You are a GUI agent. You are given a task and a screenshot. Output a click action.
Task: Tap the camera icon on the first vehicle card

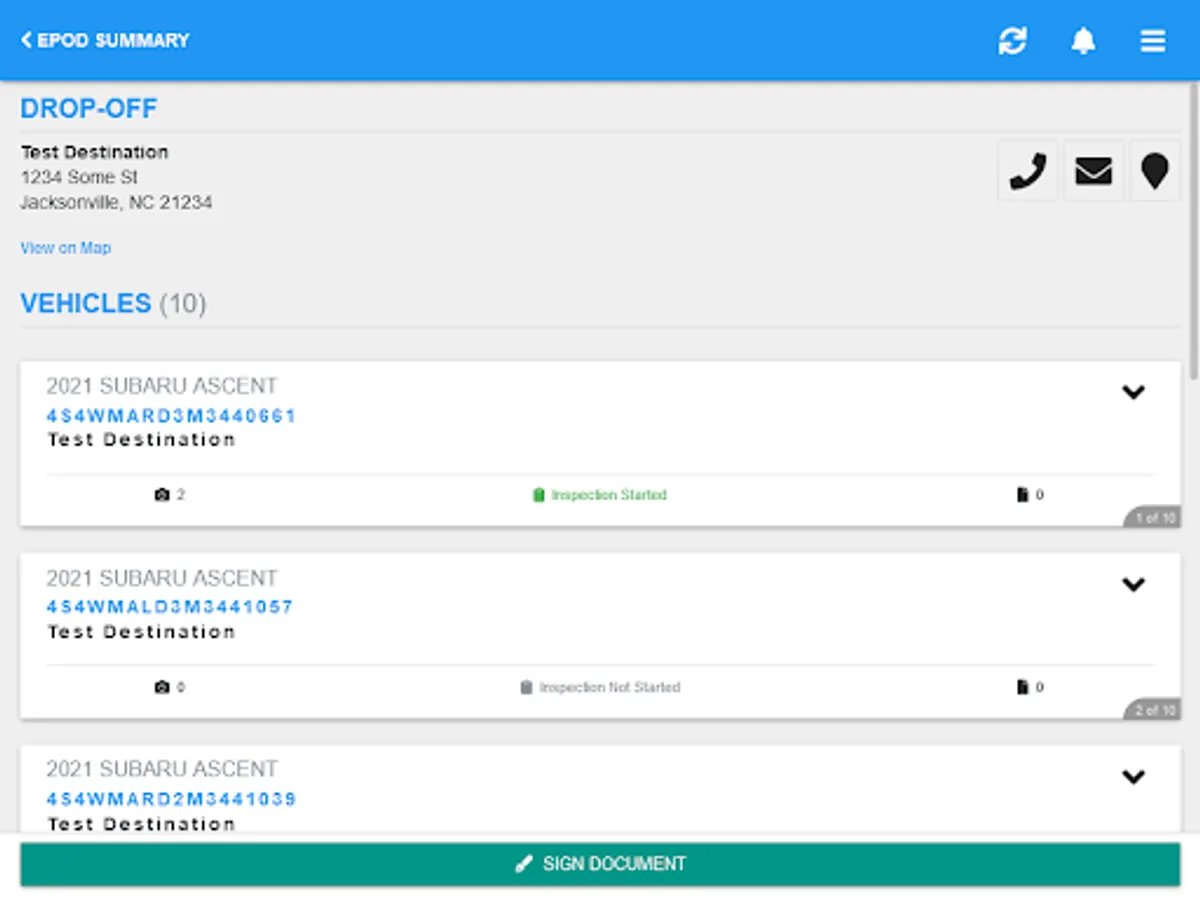tap(161, 493)
